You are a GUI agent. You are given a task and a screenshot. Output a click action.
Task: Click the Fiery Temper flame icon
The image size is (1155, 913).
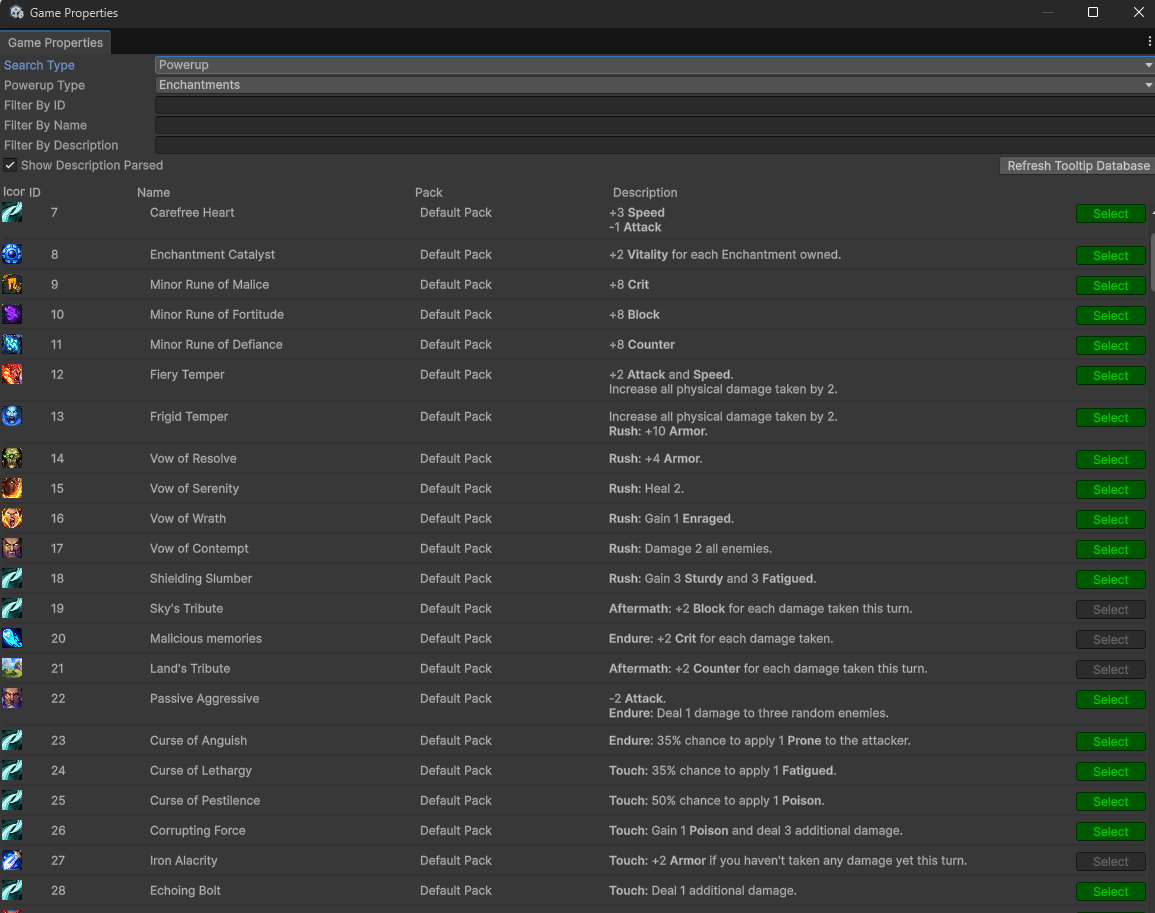[13, 374]
